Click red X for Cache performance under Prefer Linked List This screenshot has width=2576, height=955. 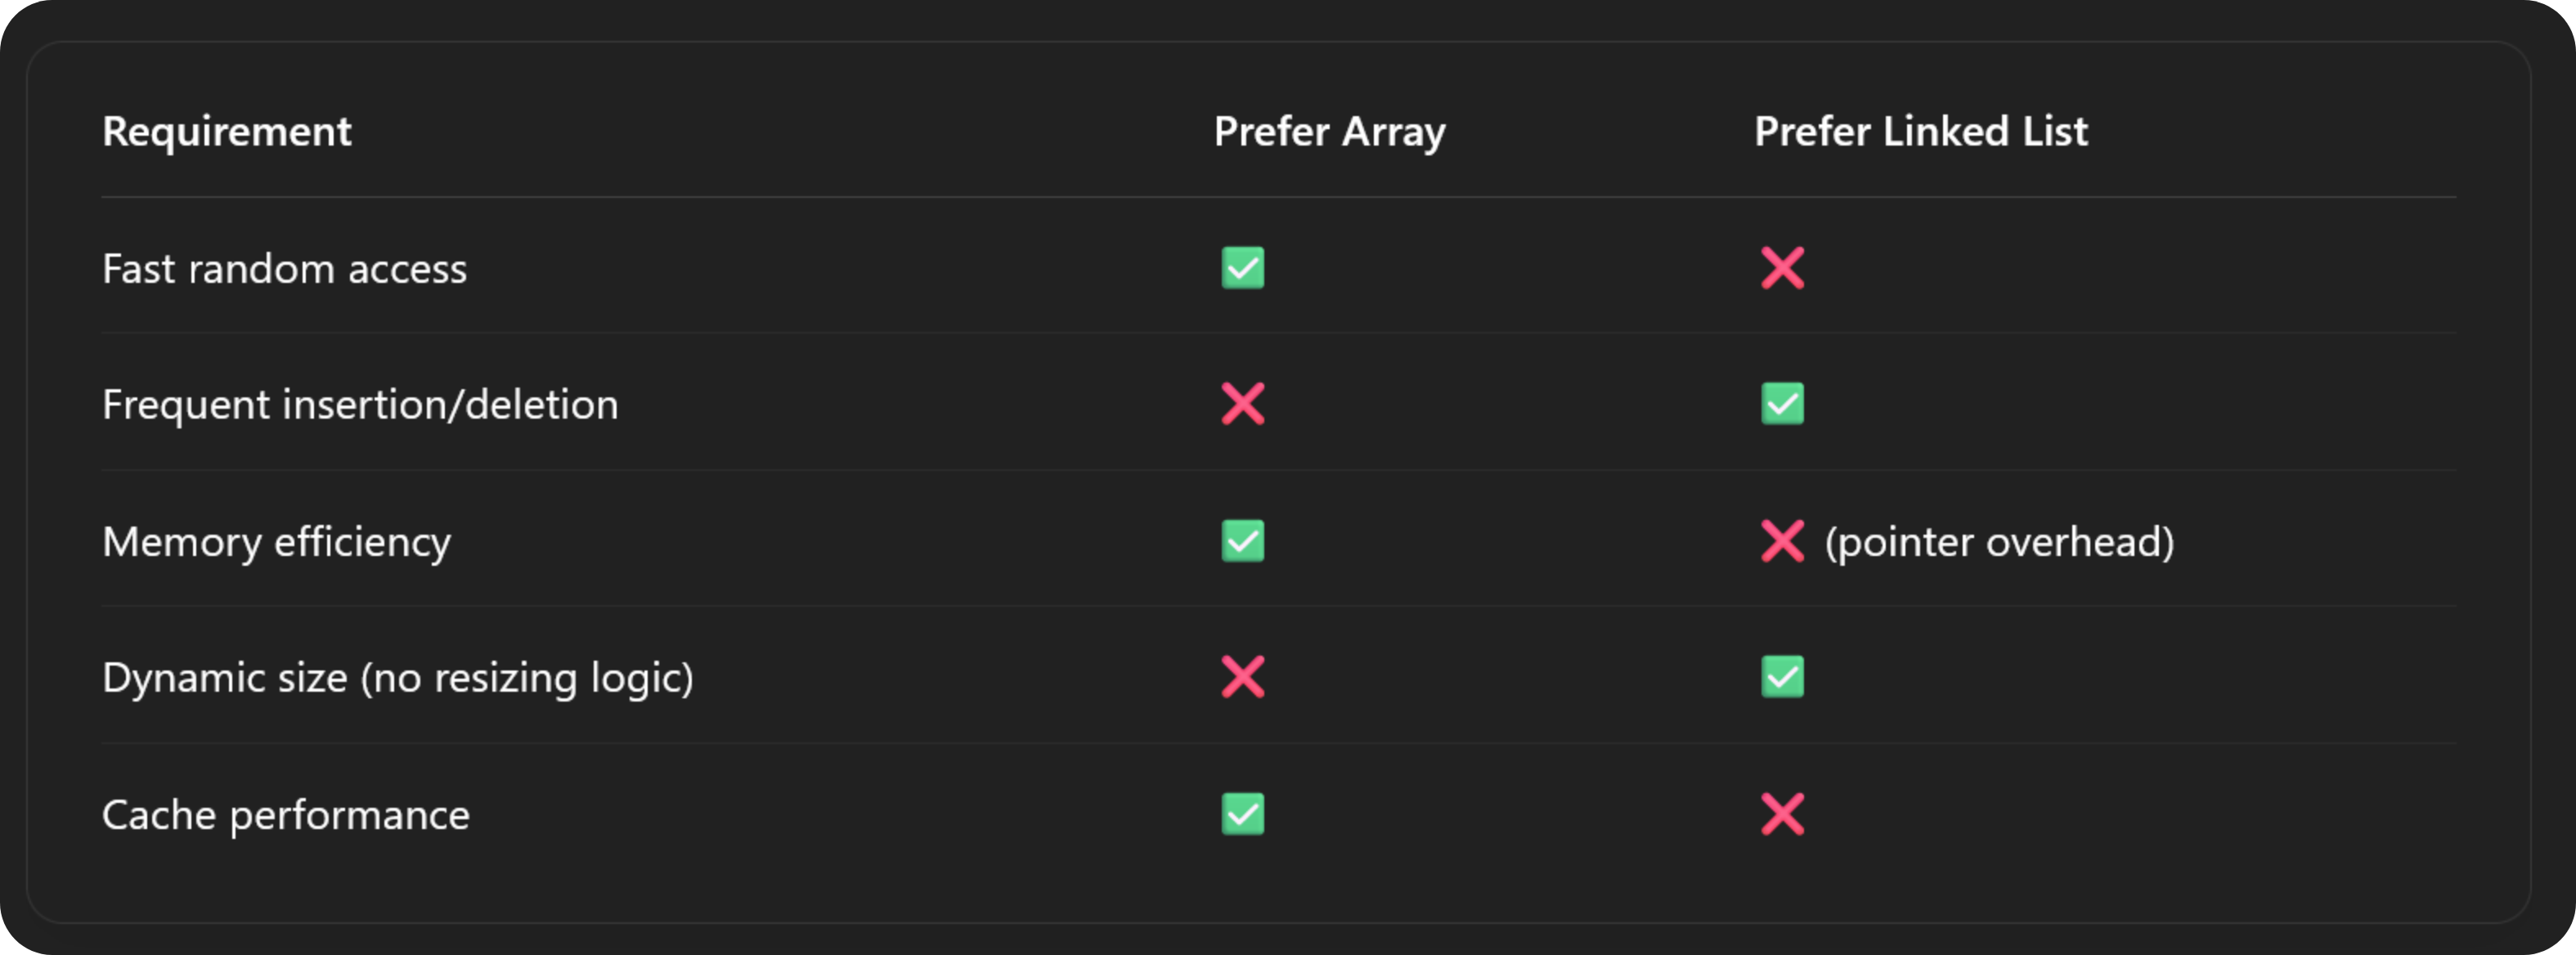click(1782, 814)
